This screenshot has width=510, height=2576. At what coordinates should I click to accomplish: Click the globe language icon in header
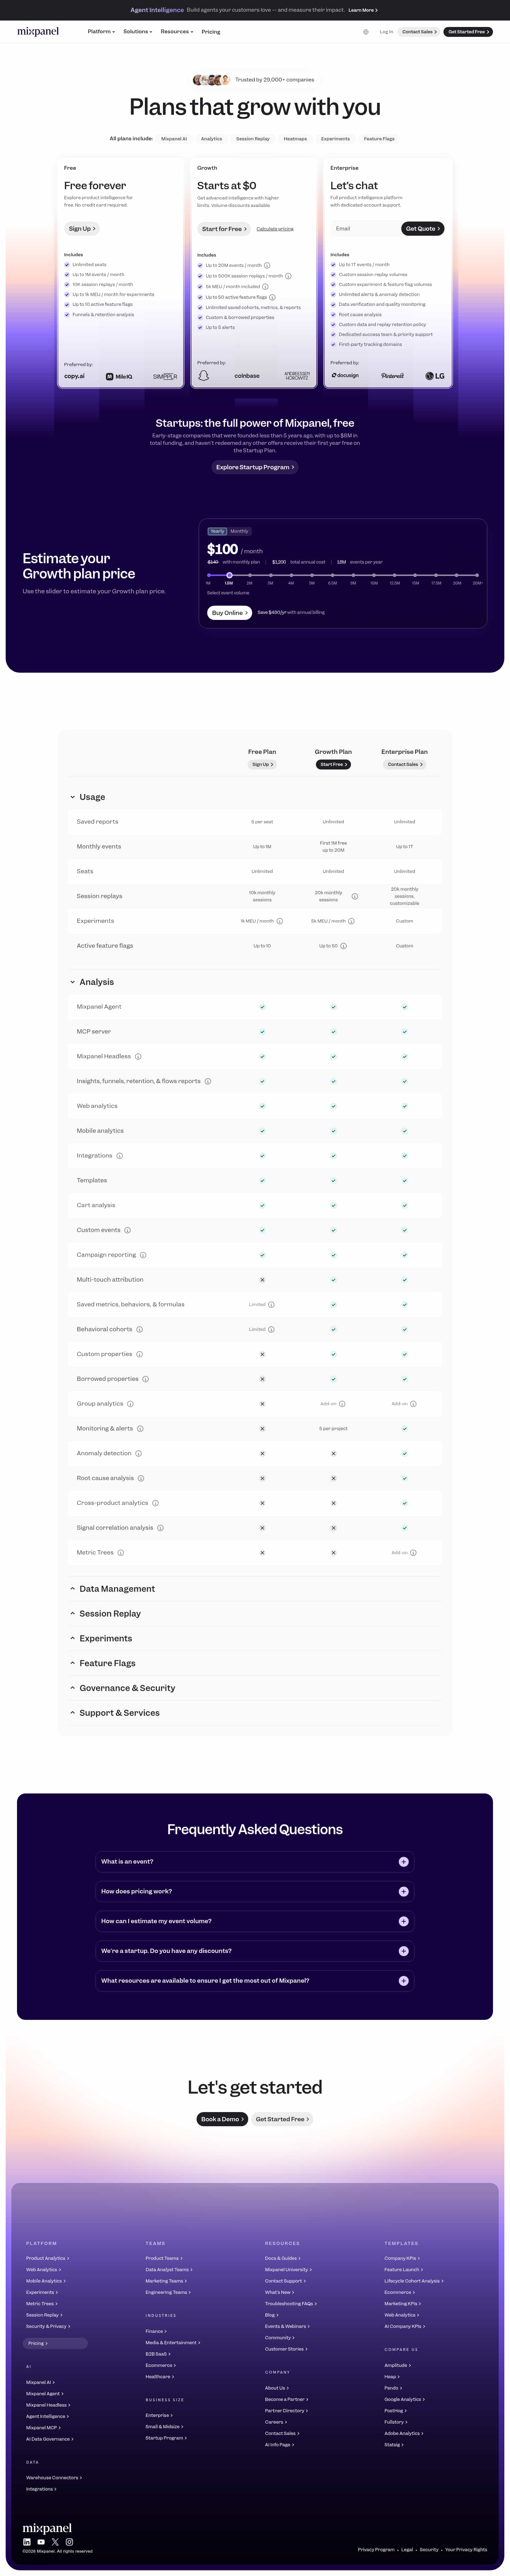tap(366, 32)
